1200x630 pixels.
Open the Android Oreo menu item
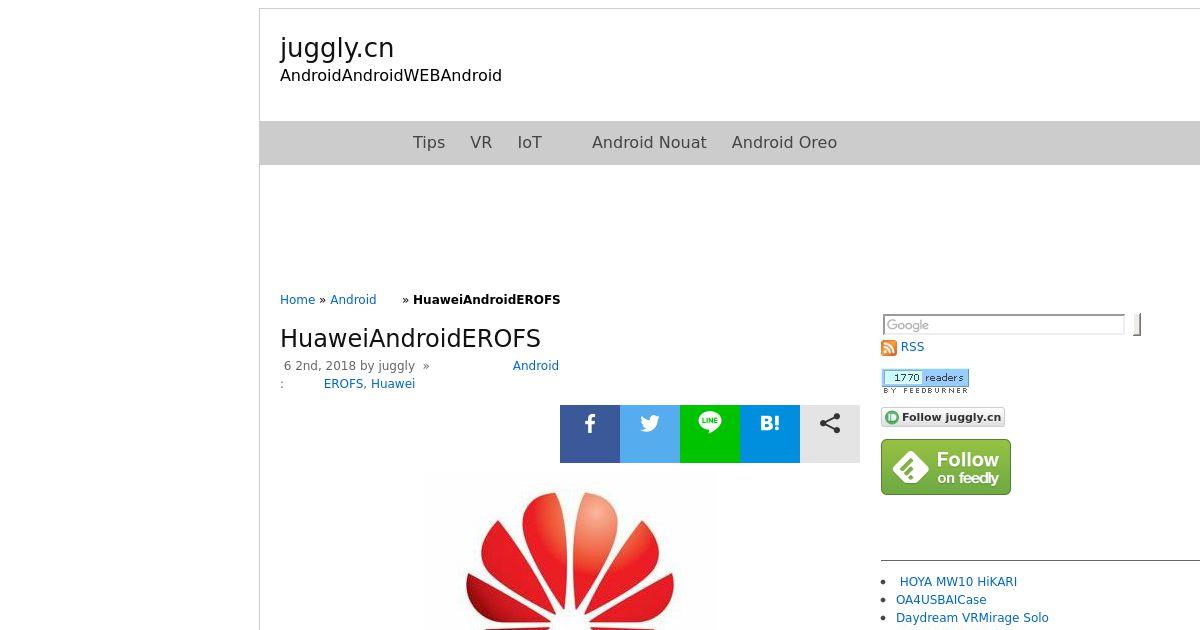coord(784,143)
